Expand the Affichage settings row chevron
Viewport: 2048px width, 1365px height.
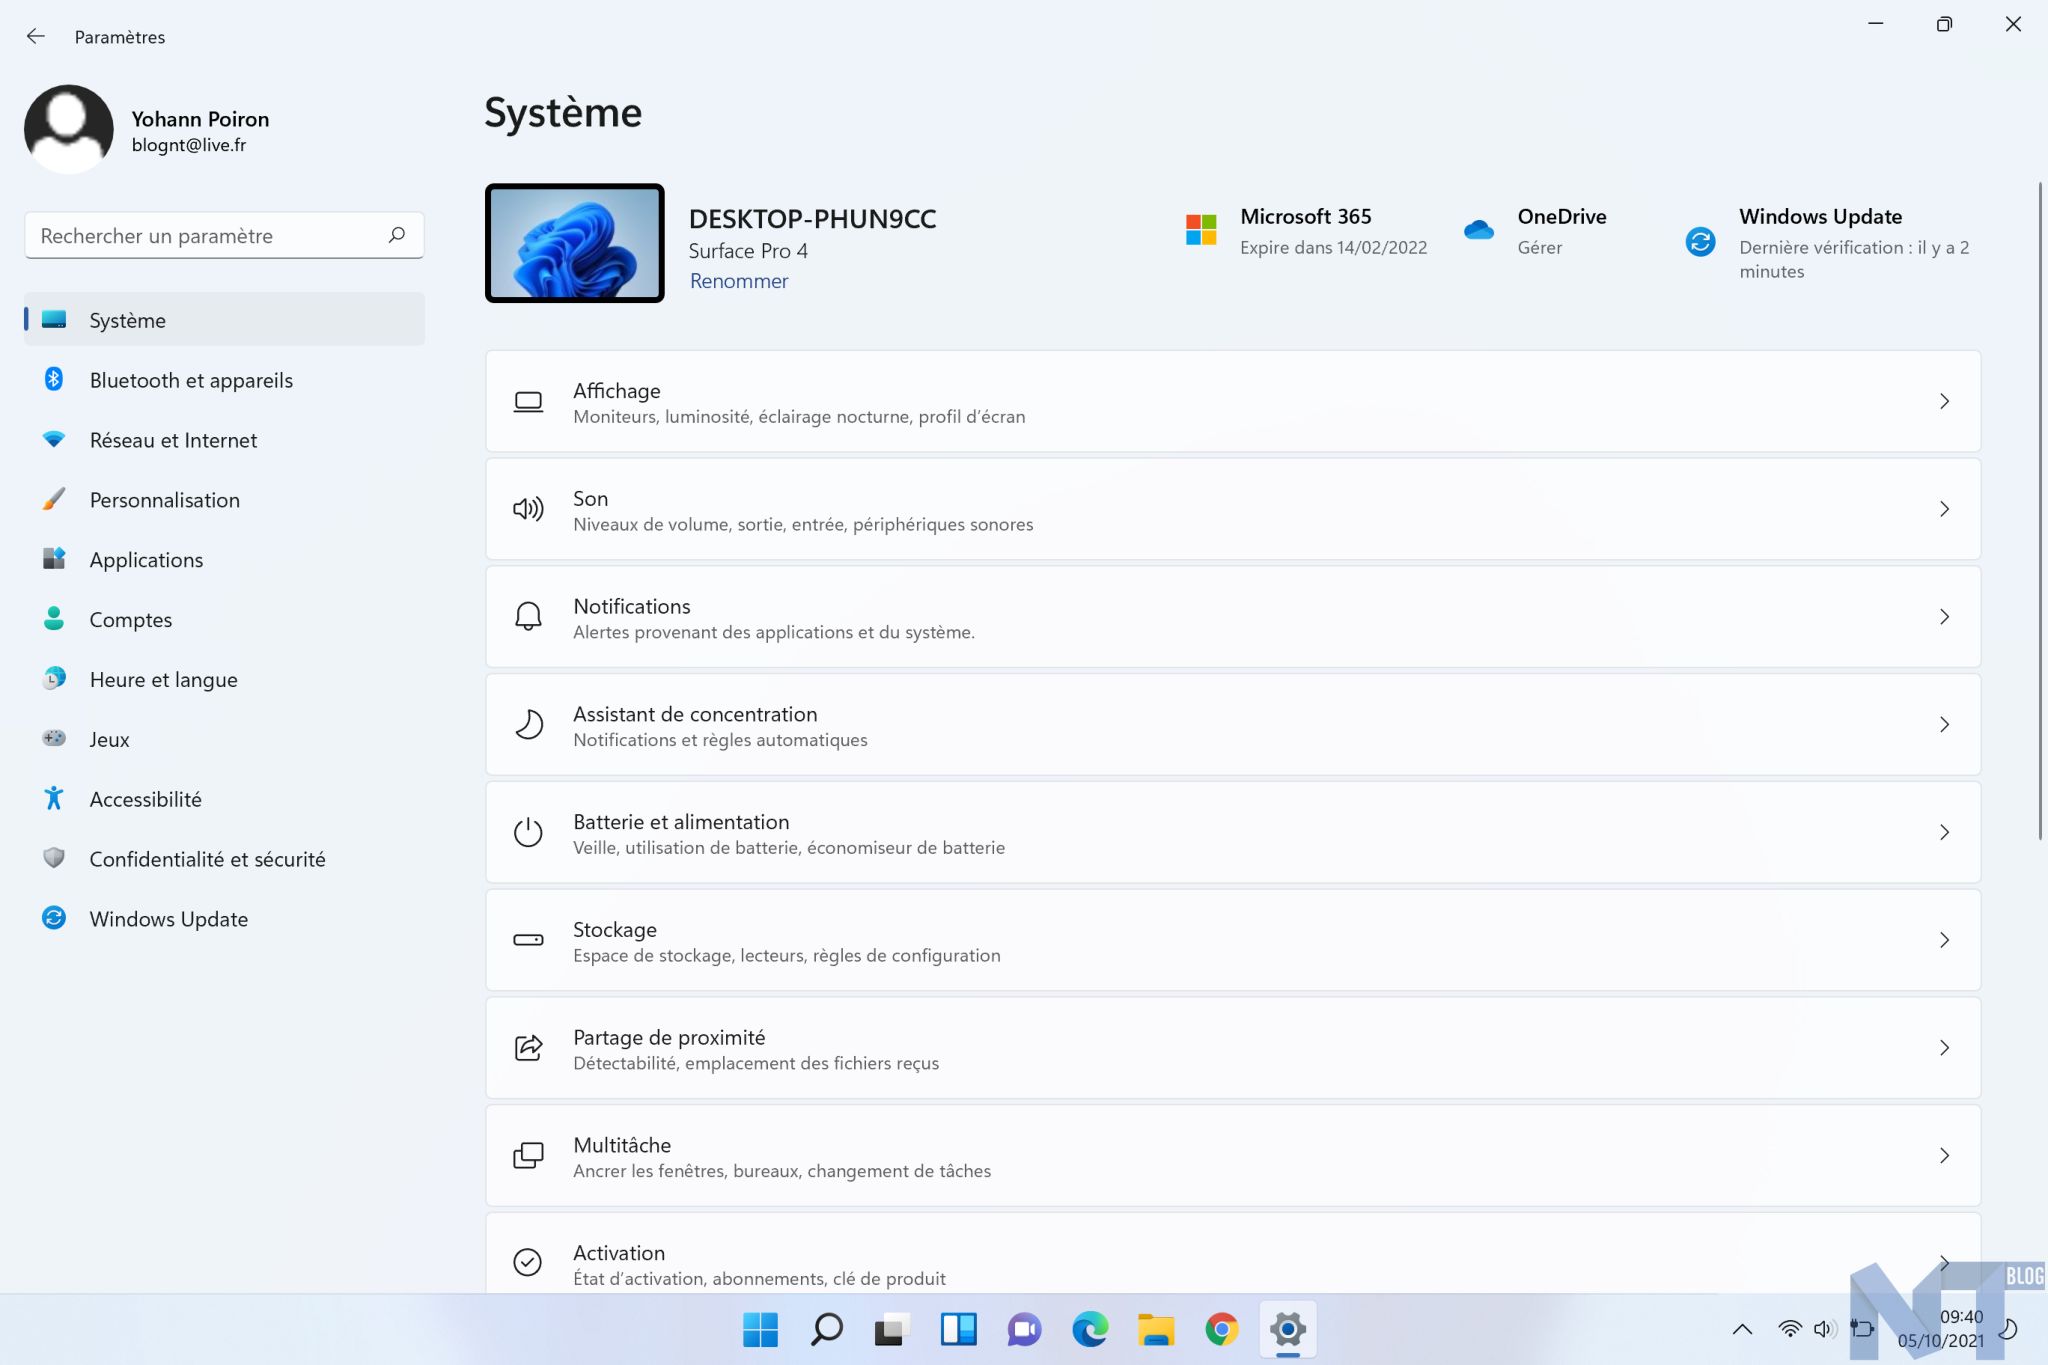click(x=1944, y=401)
